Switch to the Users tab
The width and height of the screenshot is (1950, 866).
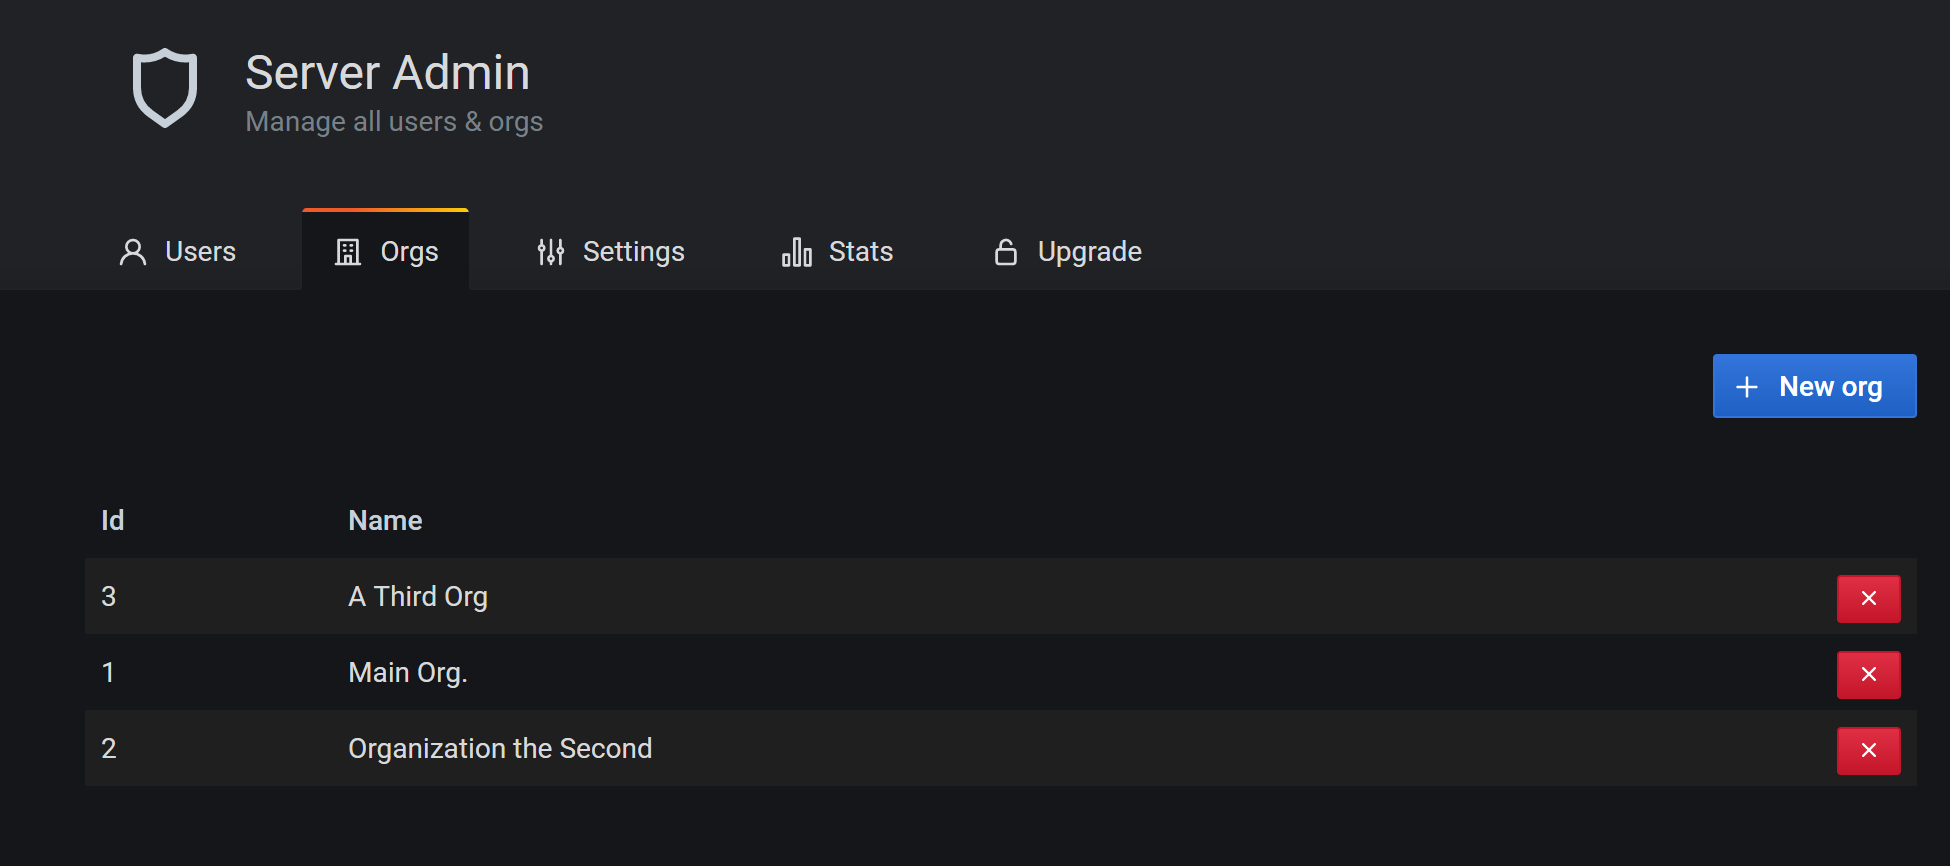coord(199,252)
